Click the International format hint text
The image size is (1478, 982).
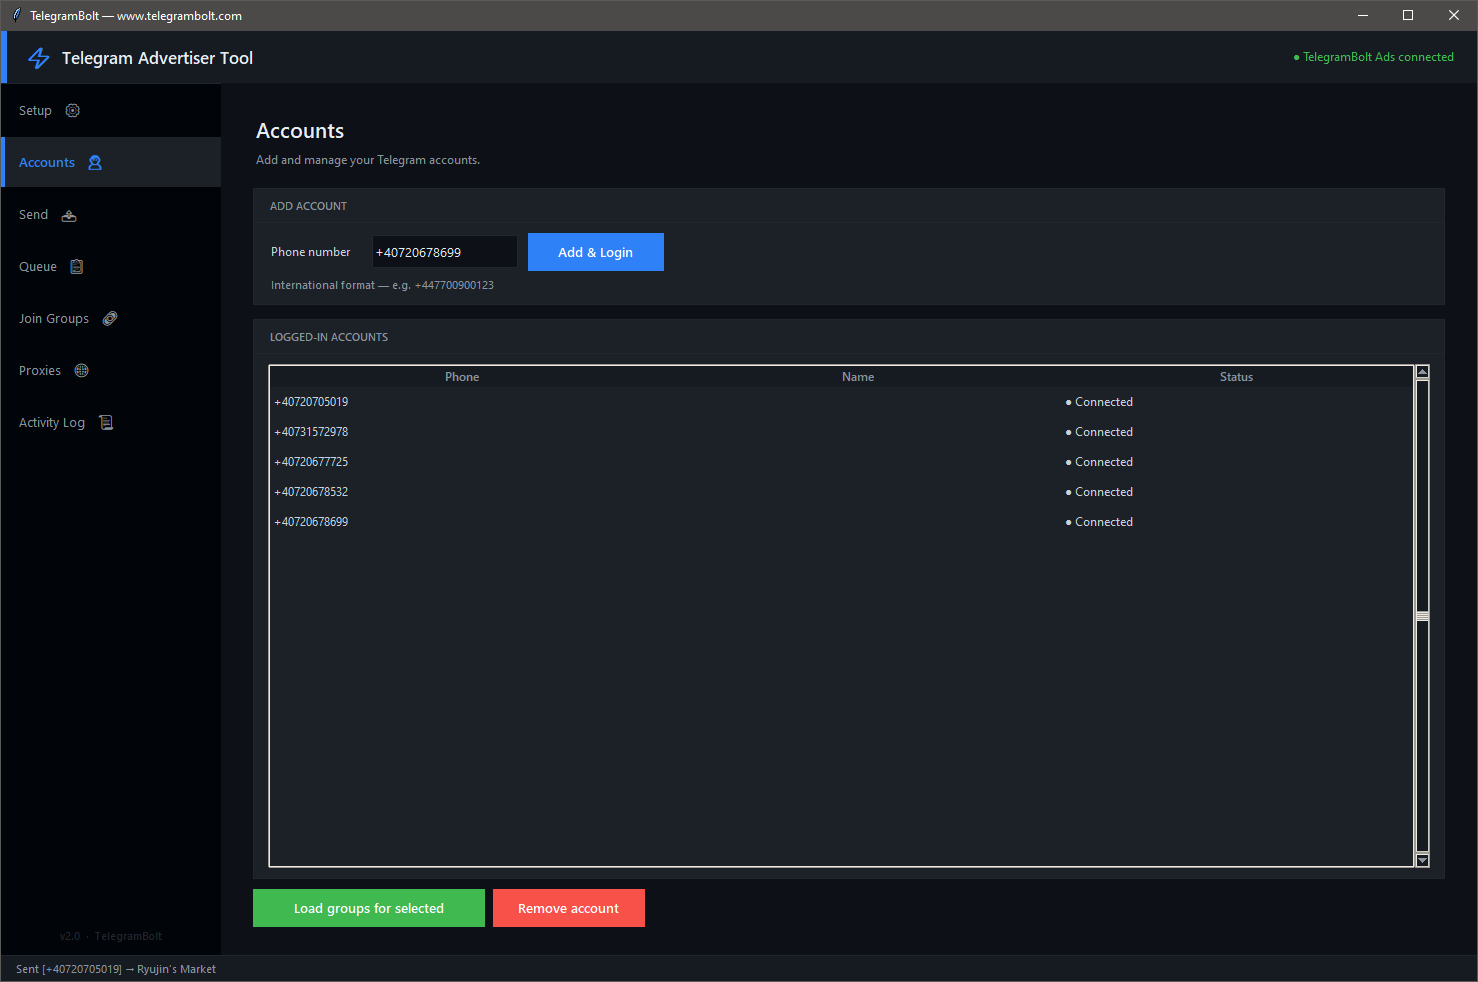click(382, 285)
